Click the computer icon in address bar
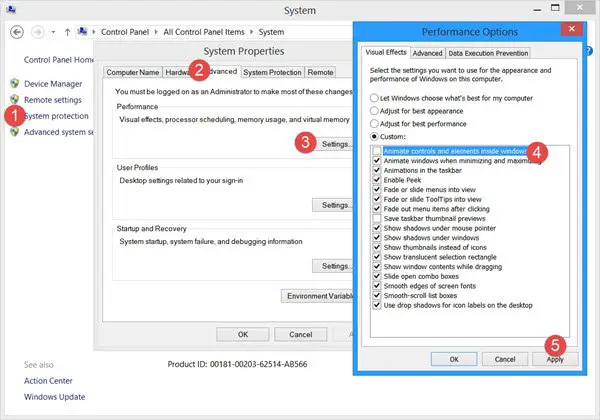This screenshot has height=420, width=600. [82, 31]
